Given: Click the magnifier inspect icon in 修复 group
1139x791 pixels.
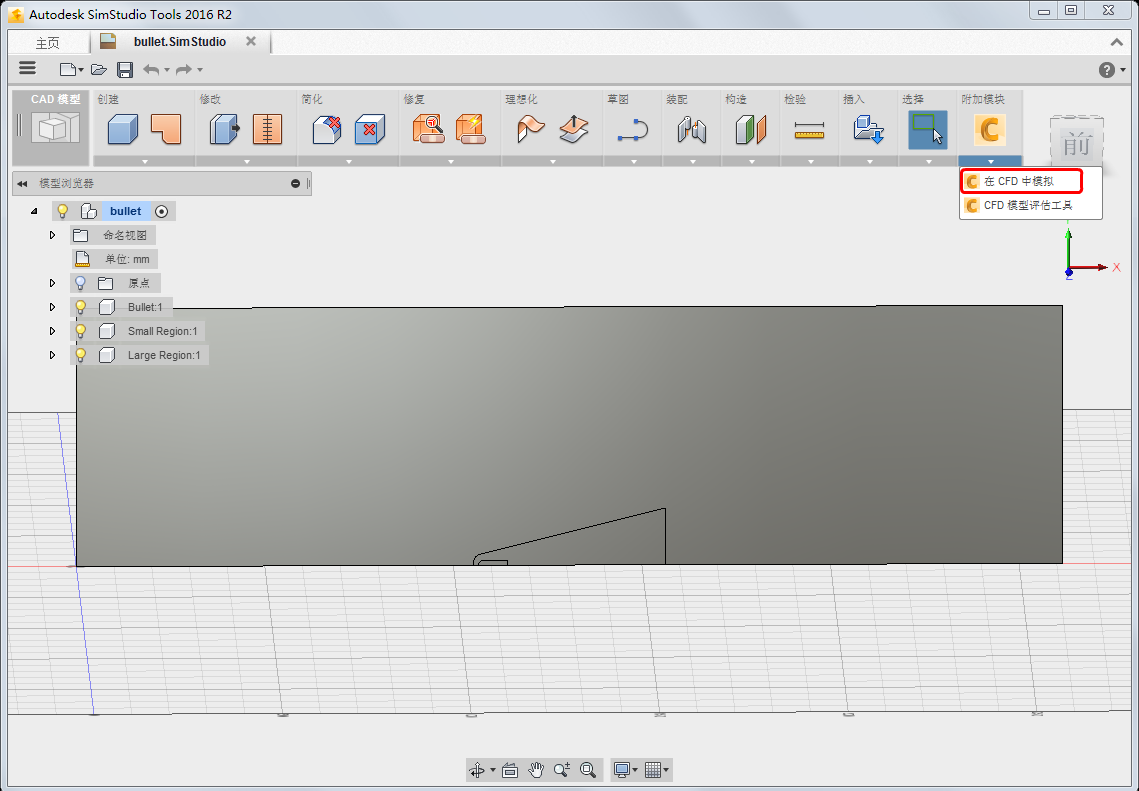Looking at the screenshot, I should point(429,129).
